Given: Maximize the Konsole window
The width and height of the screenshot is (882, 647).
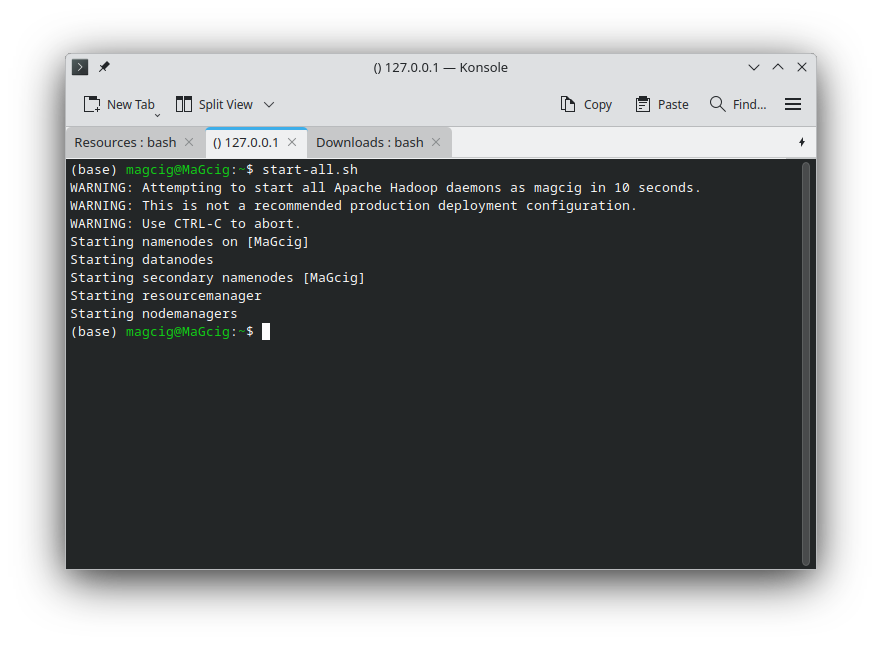Looking at the screenshot, I should coord(778,68).
